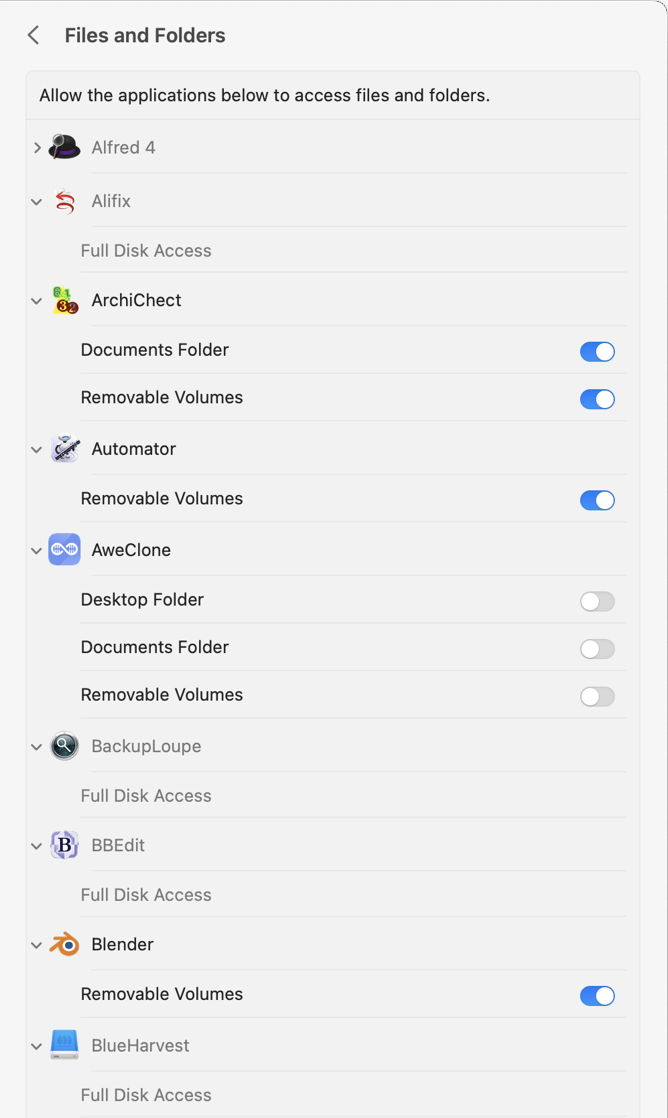668x1118 pixels.
Task: Enable AweClone Removable Volumes access
Action: point(597,696)
